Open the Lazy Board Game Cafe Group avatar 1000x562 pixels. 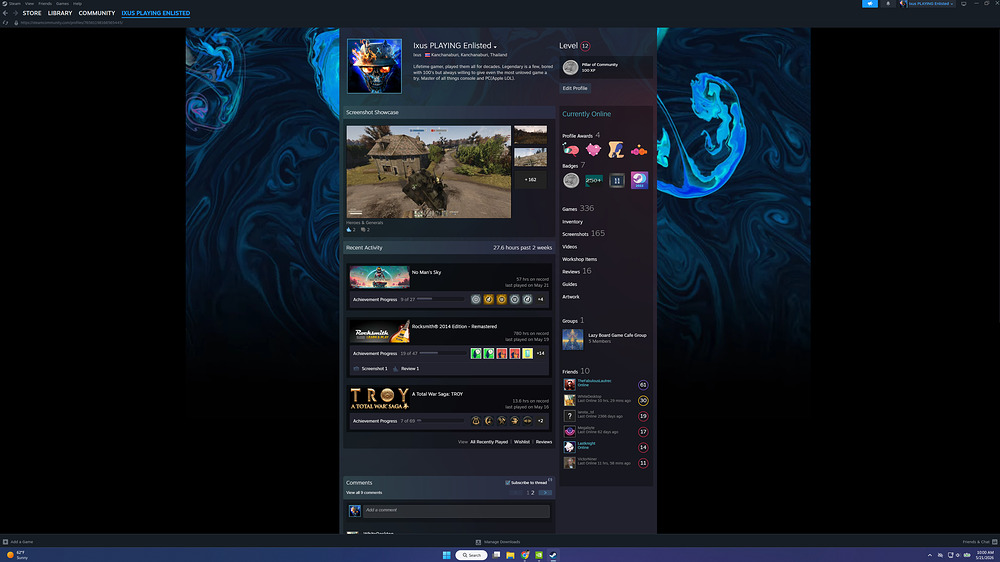coord(573,339)
